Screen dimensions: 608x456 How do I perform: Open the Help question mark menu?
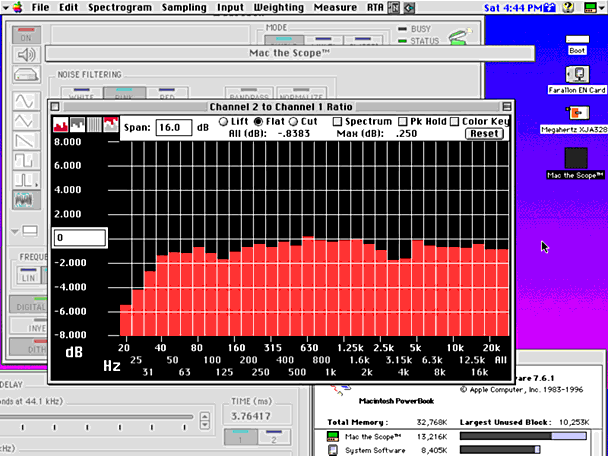(x=569, y=7)
